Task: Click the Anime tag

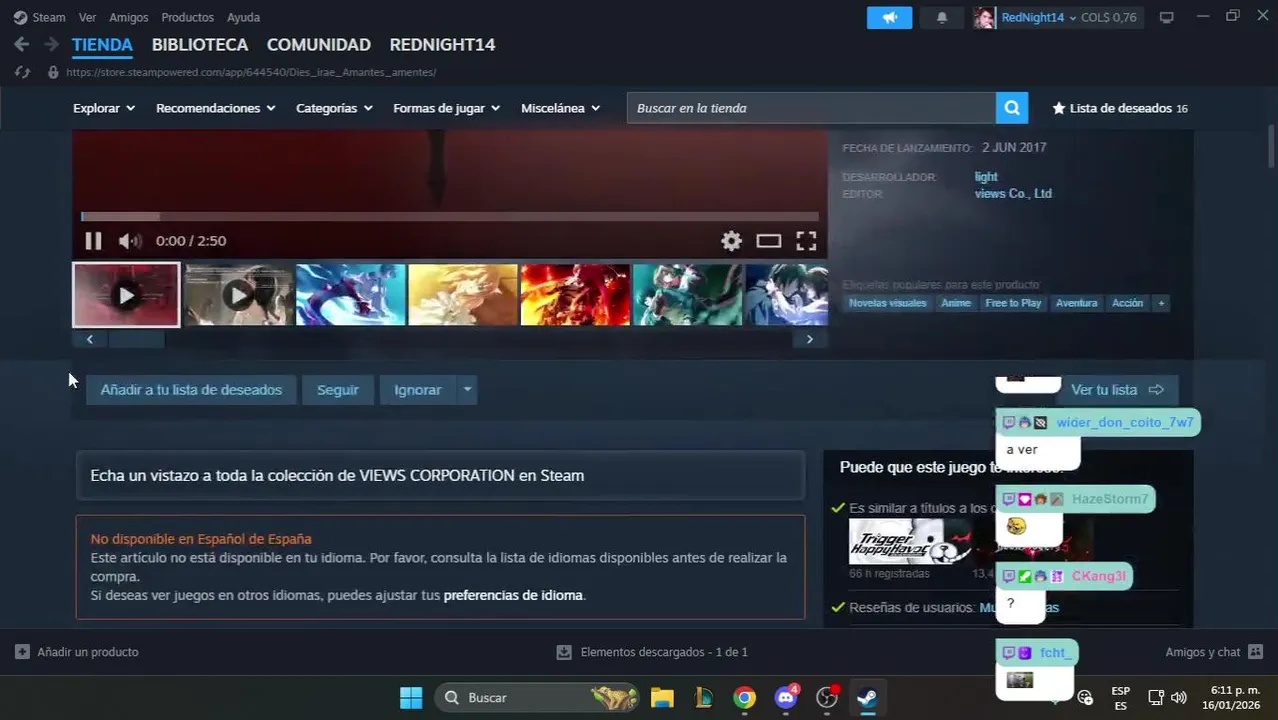Action: (x=956, y=303)
